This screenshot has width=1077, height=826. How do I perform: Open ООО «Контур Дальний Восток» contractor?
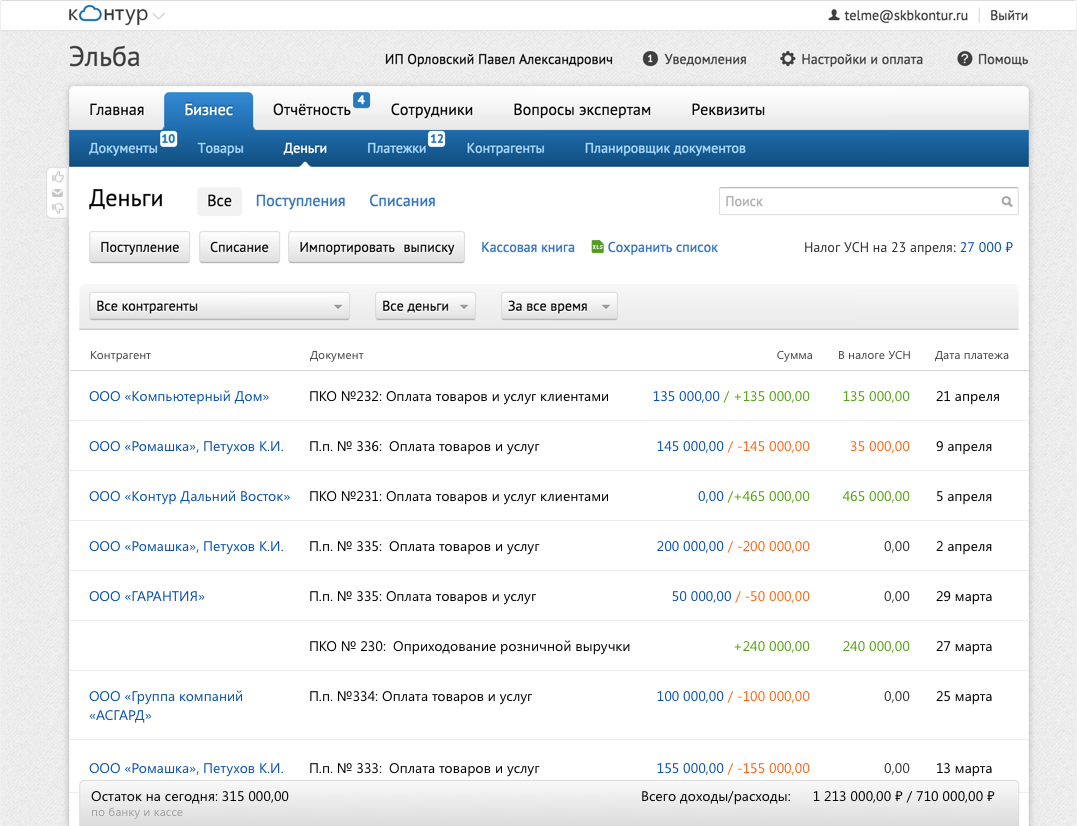pos(190,496)
